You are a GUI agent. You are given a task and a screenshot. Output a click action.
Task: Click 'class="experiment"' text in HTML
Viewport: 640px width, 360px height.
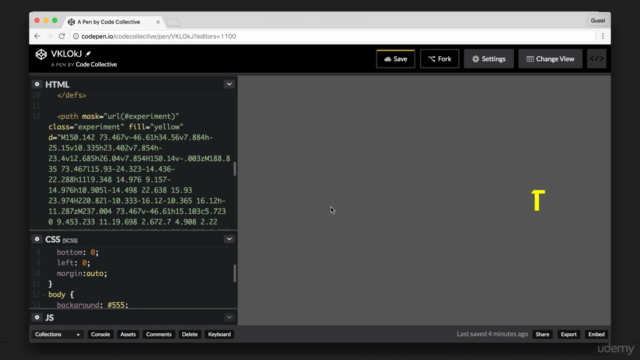86,127
